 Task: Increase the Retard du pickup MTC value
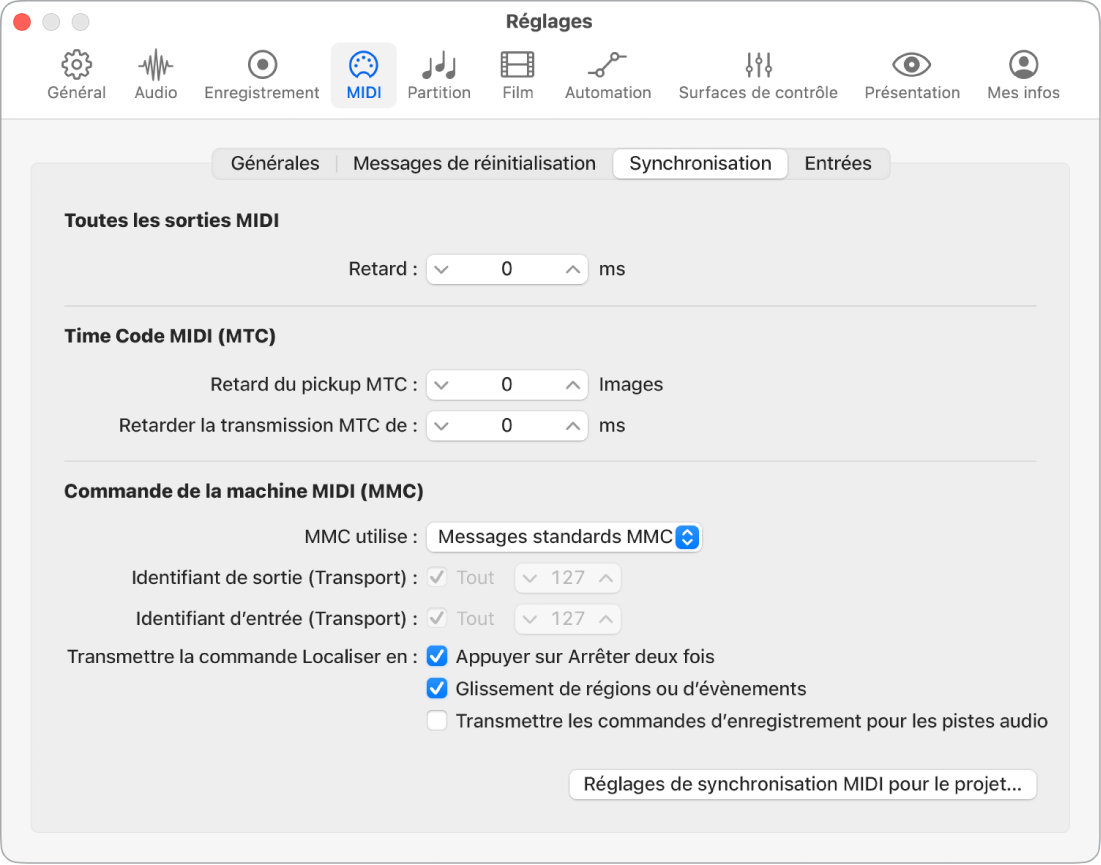coord(574,385)
